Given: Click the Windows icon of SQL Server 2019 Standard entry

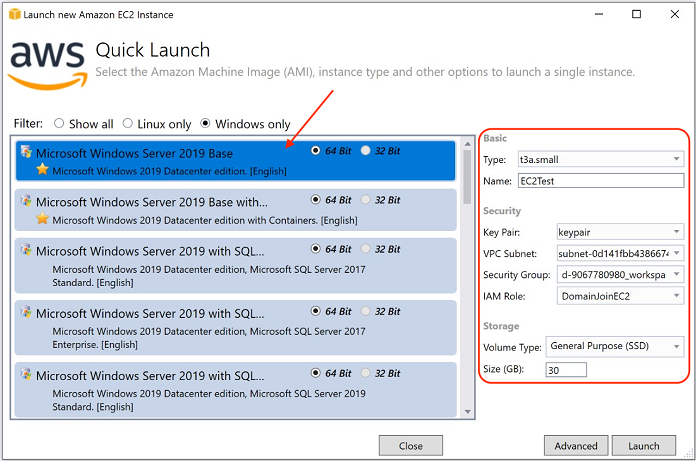Looking at the screenshot, I should point(26,374).
